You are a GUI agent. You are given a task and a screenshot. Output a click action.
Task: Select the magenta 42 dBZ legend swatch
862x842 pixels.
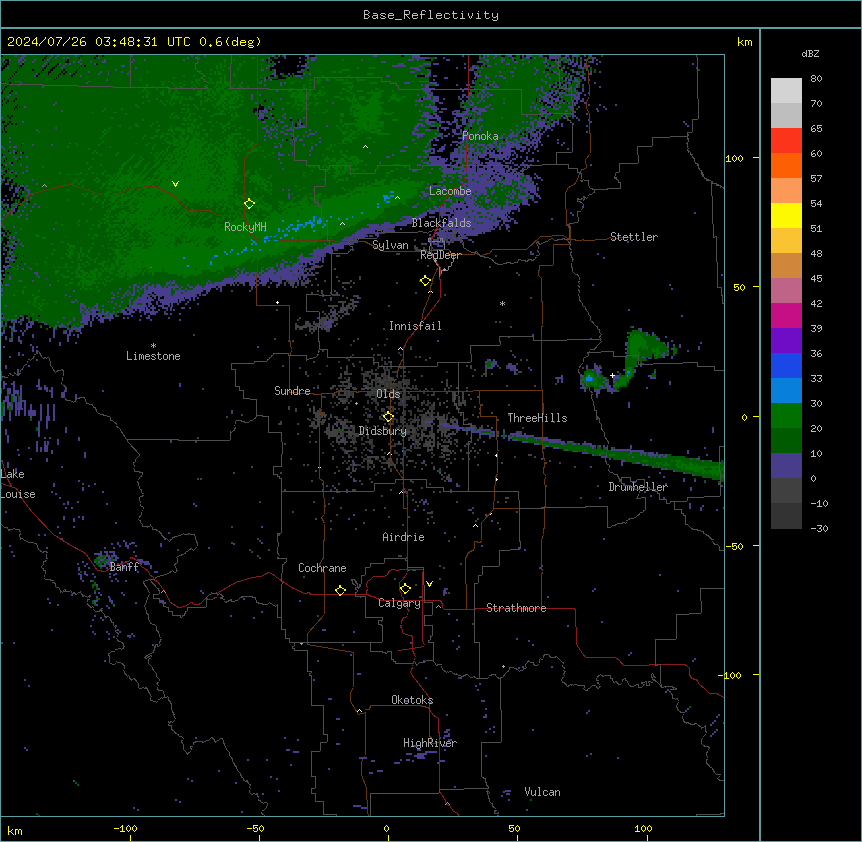pos(786,315)
